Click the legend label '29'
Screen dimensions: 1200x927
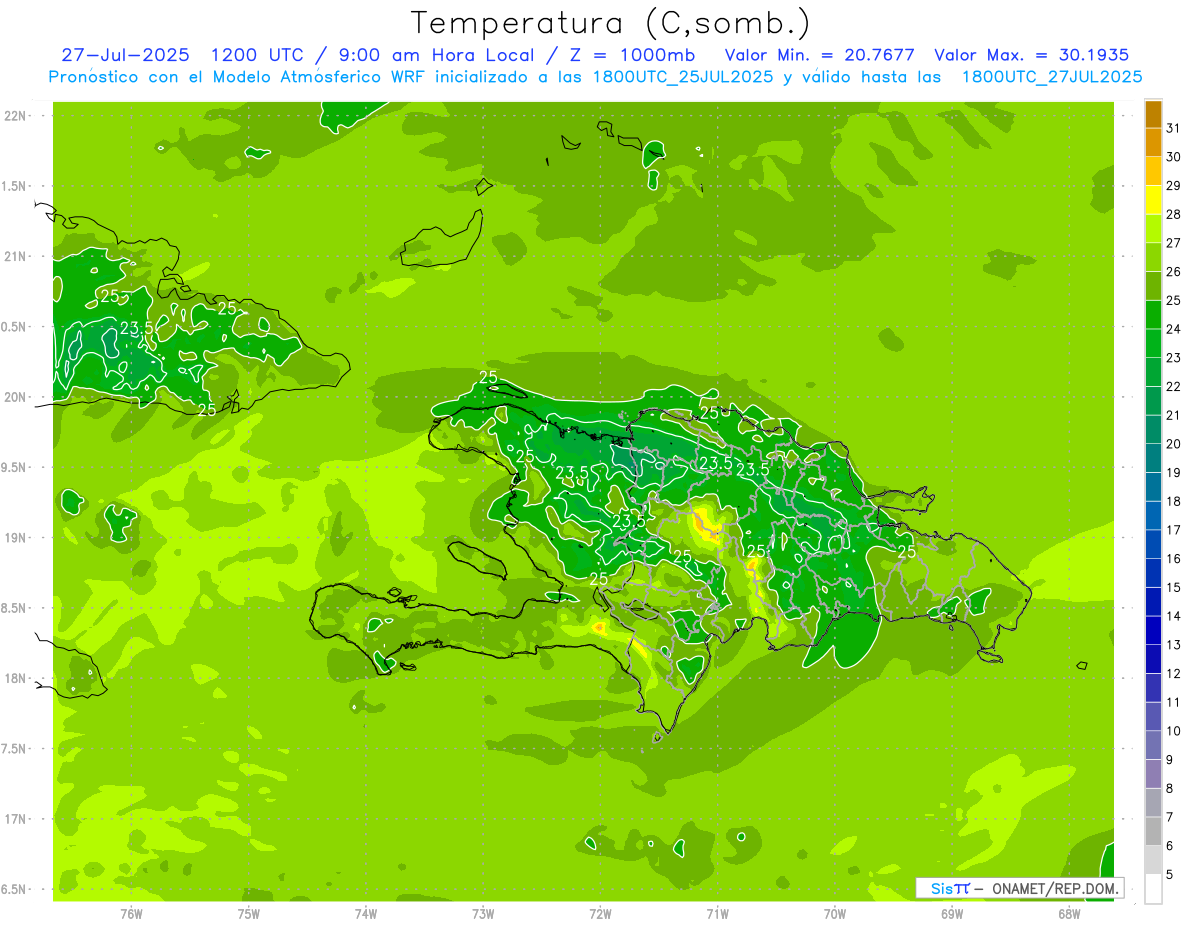(1174, 186)
